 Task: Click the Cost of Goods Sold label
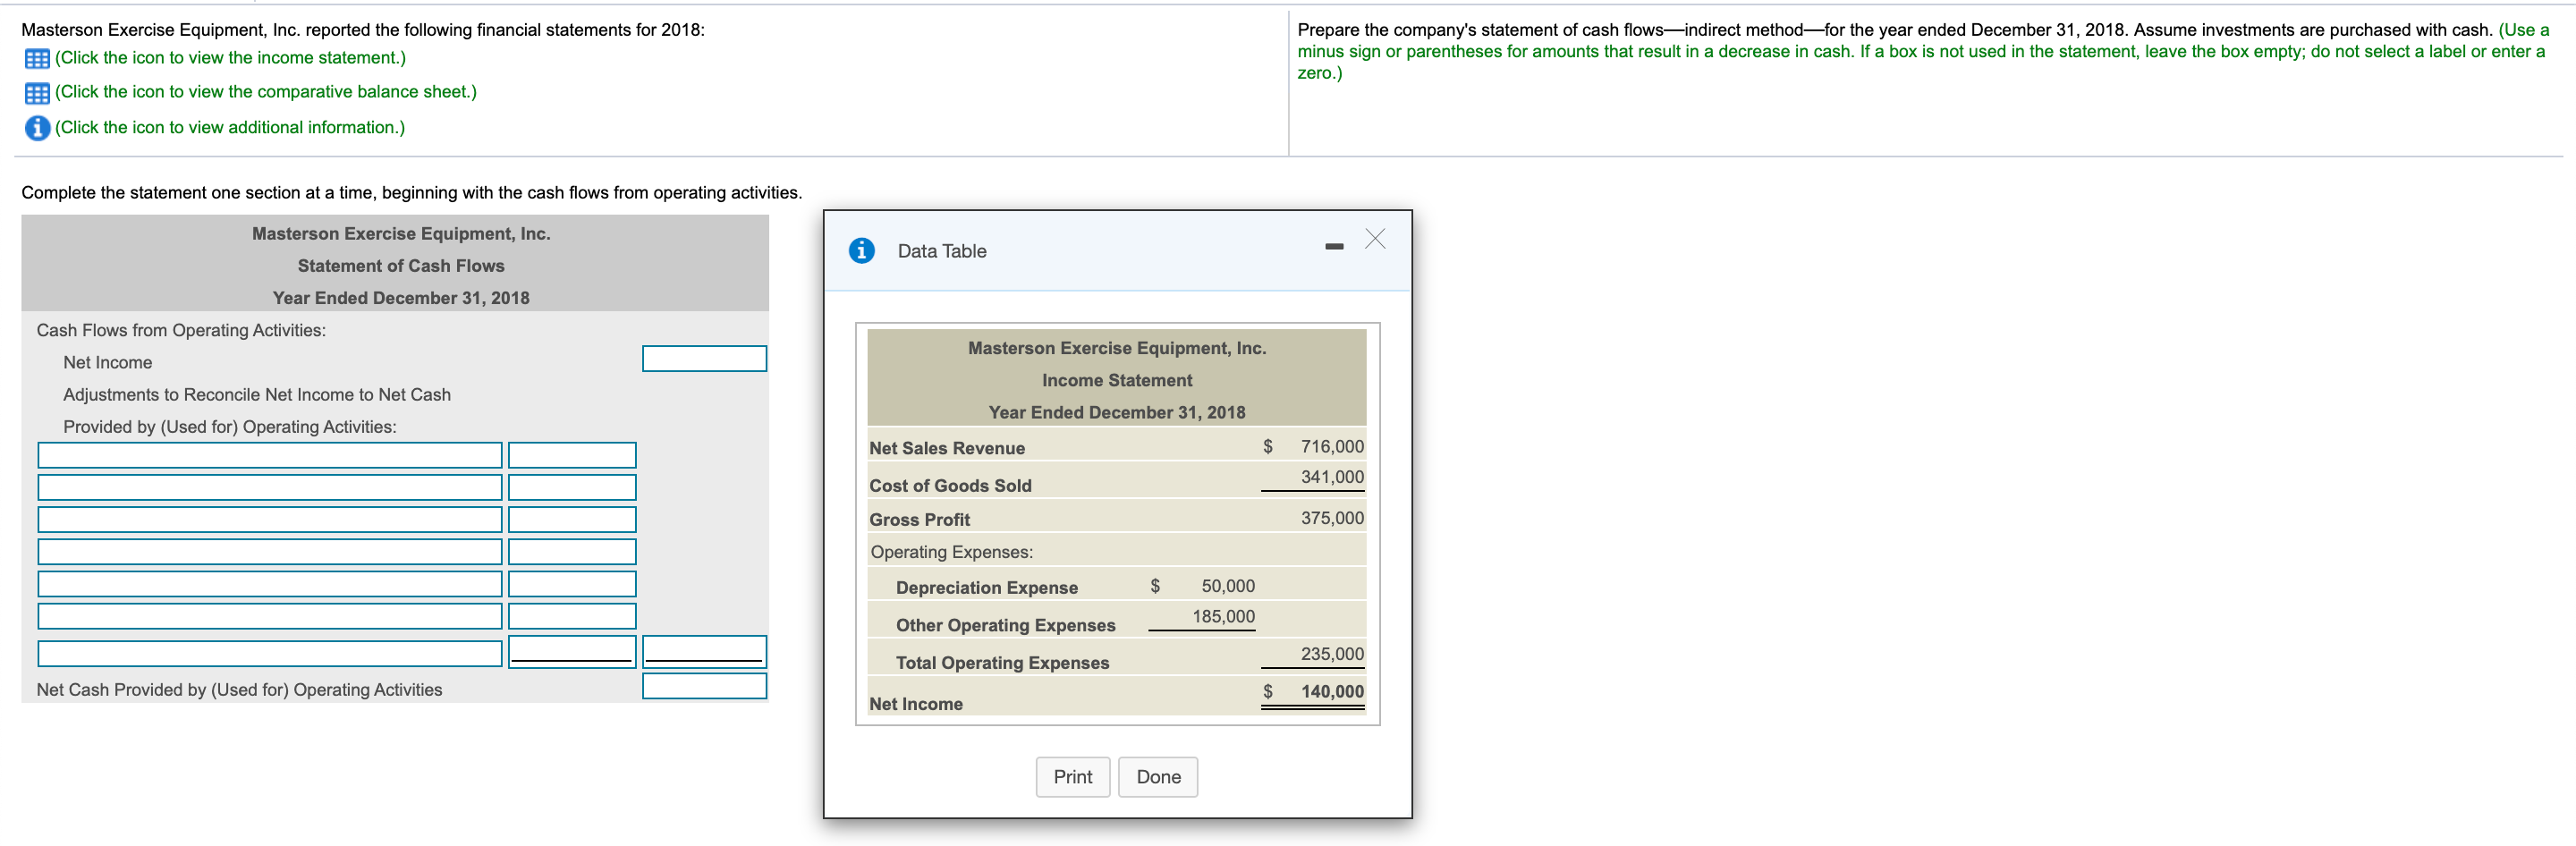coord(950,485)
